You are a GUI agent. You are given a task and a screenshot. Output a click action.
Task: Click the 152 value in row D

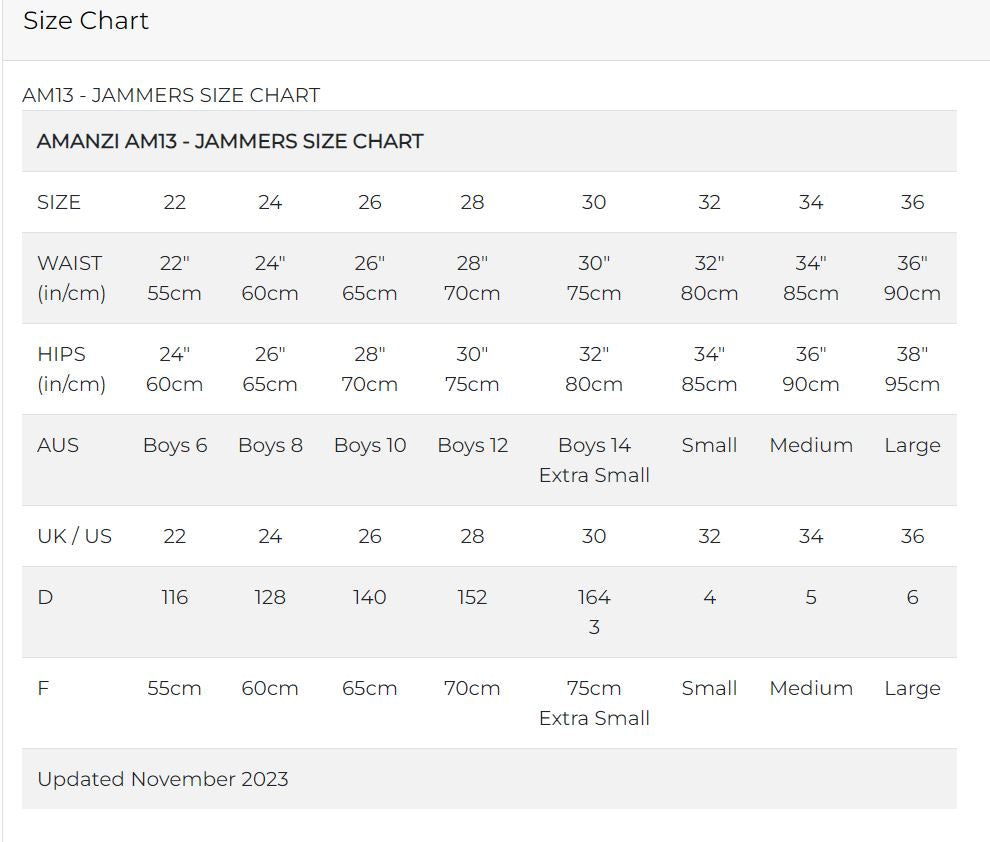472,597
